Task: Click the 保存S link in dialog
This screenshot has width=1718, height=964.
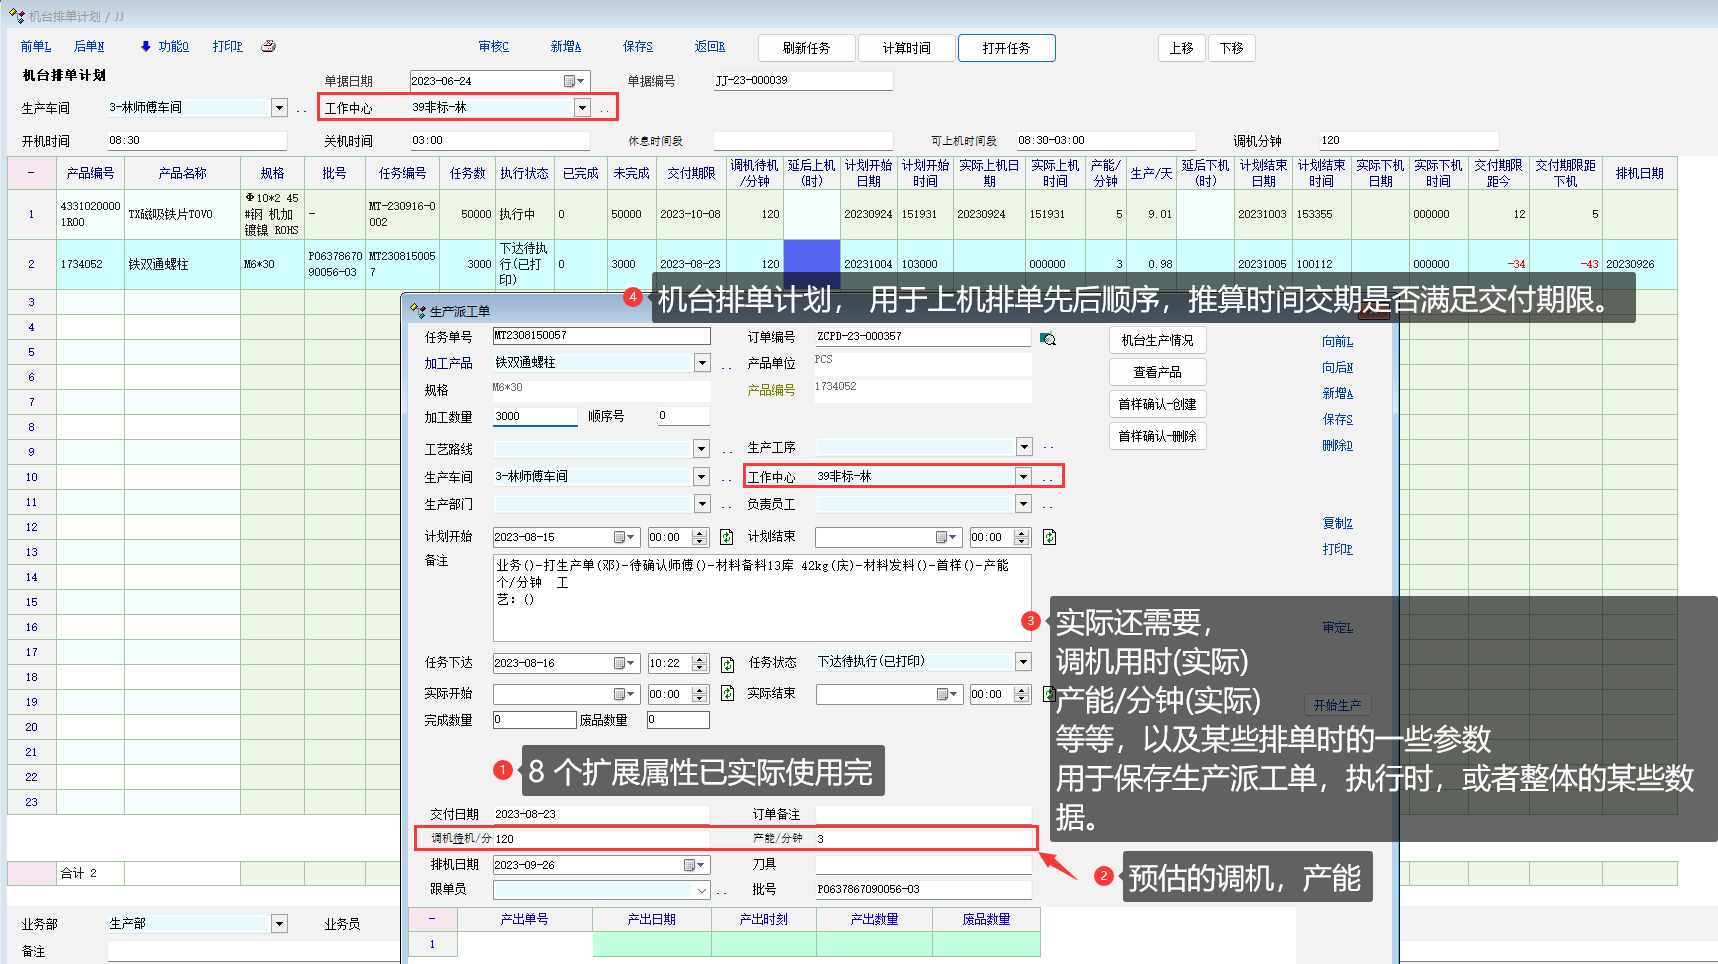Action: (x=1337, y=419)
